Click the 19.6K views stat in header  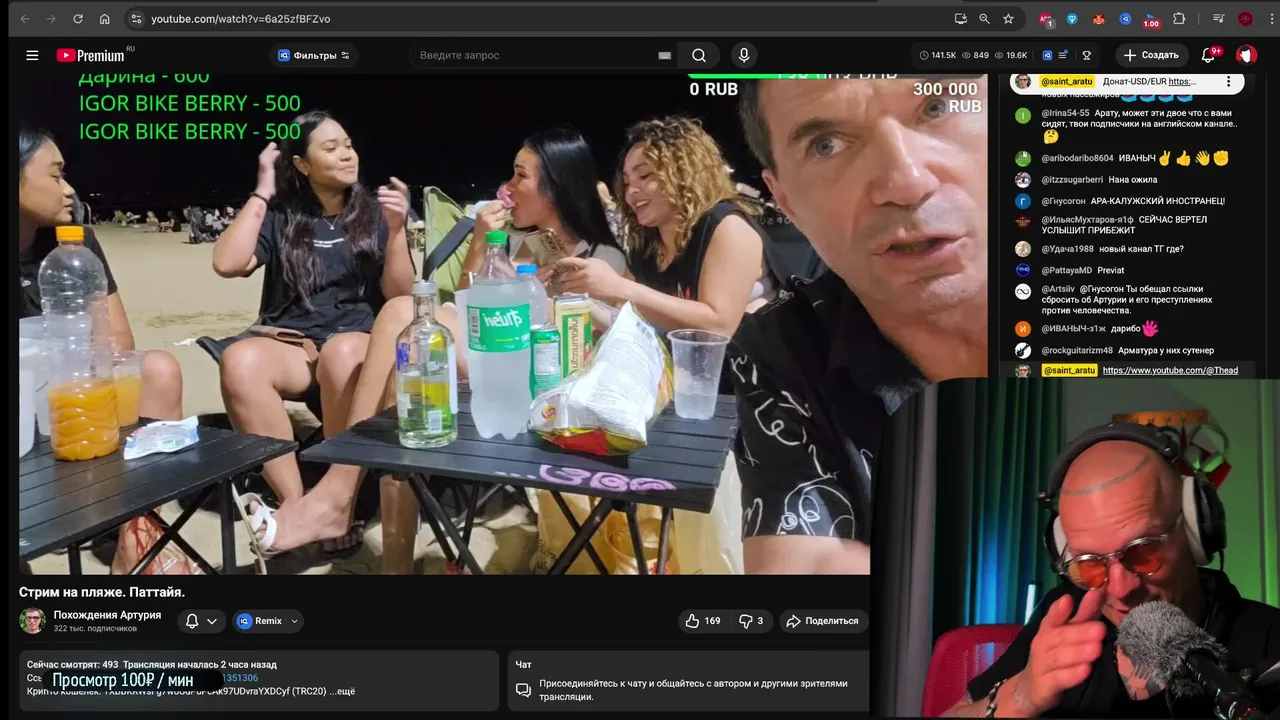[x=1010, y=55]
